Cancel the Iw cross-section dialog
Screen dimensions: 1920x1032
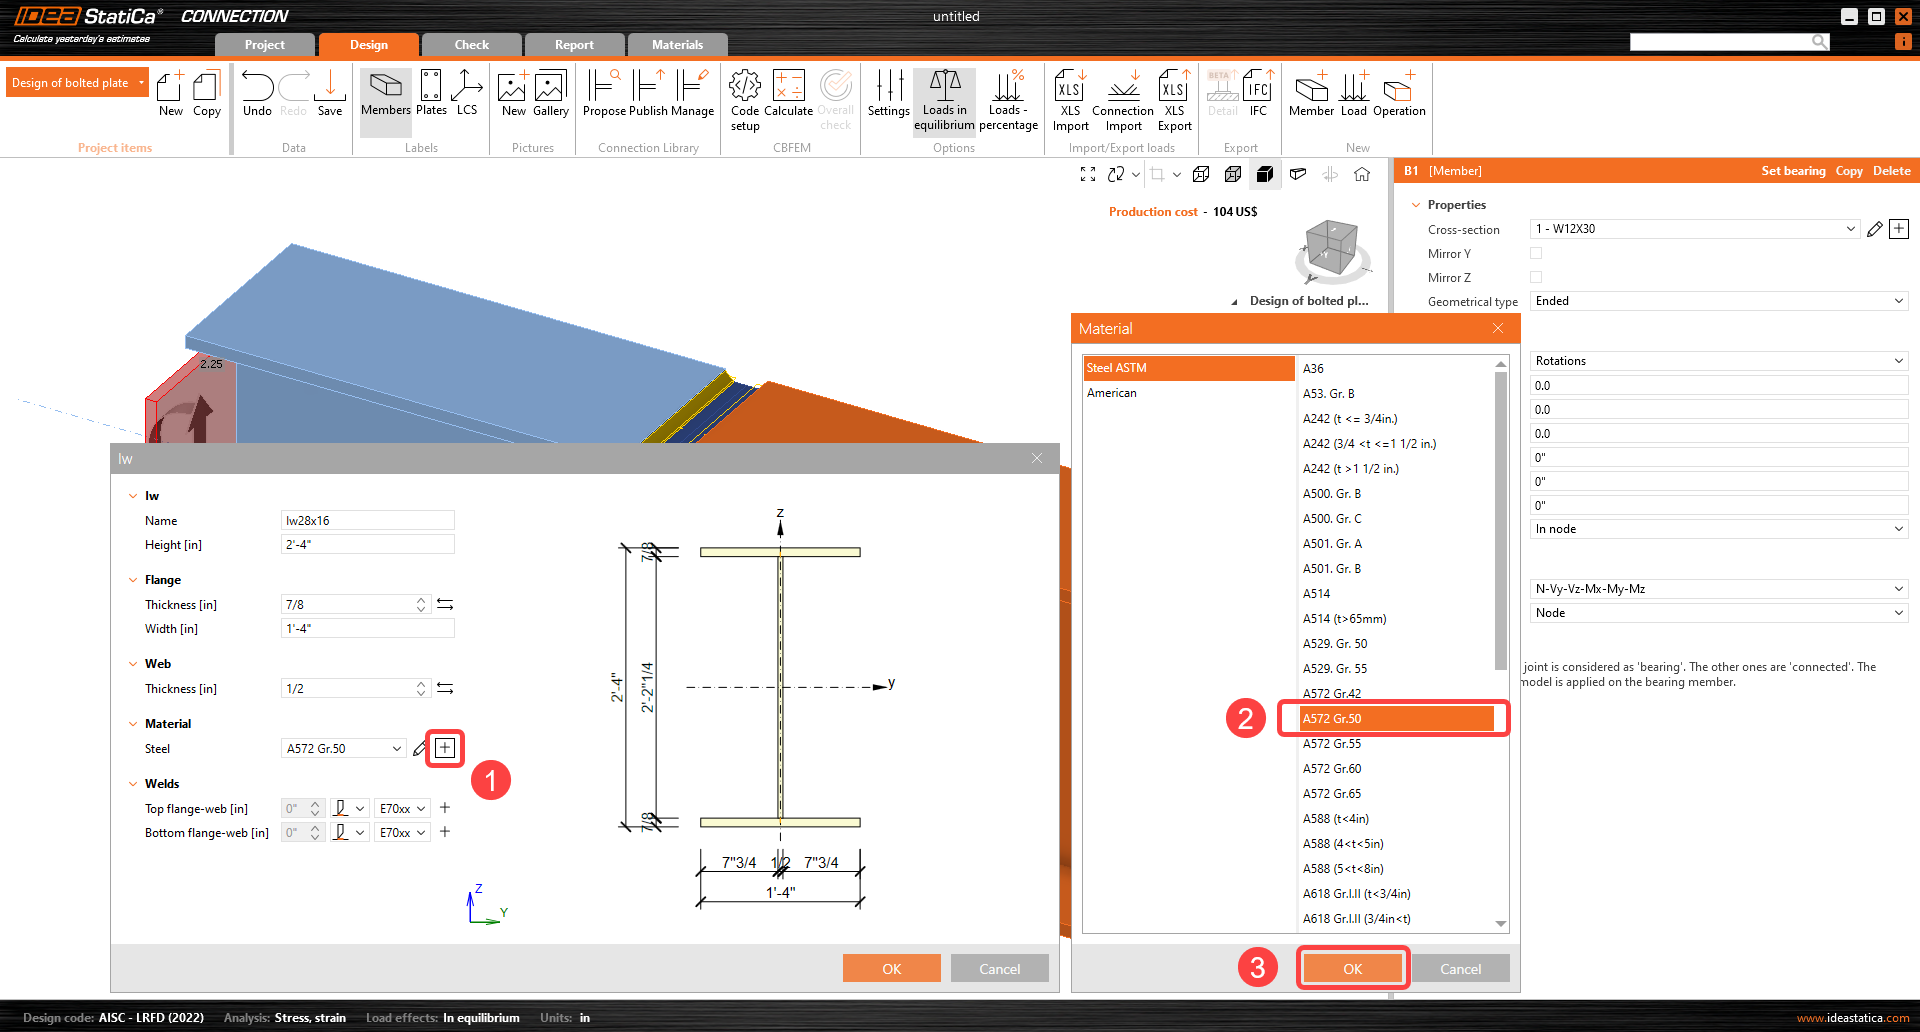click(999, 969)
